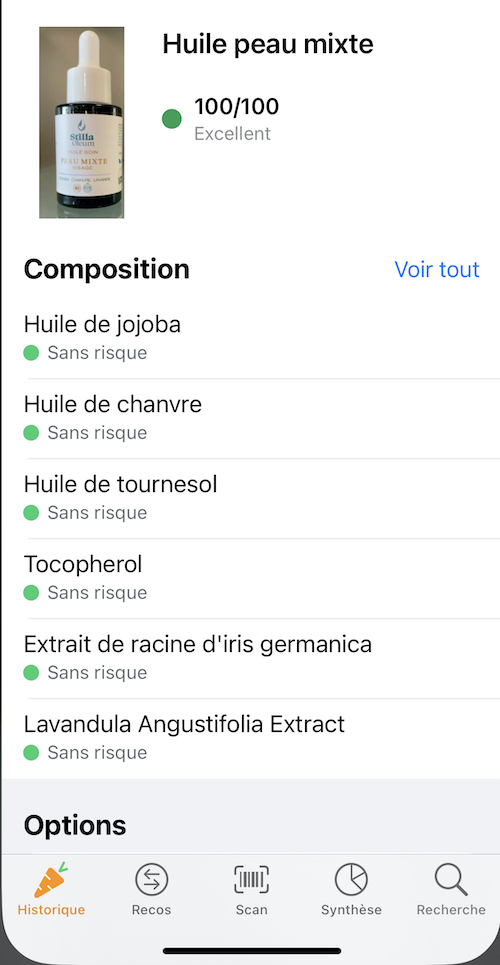View the Tocopherol ingredient entry
The width and height of the screenshot is (500, 965).
[250, 579]
